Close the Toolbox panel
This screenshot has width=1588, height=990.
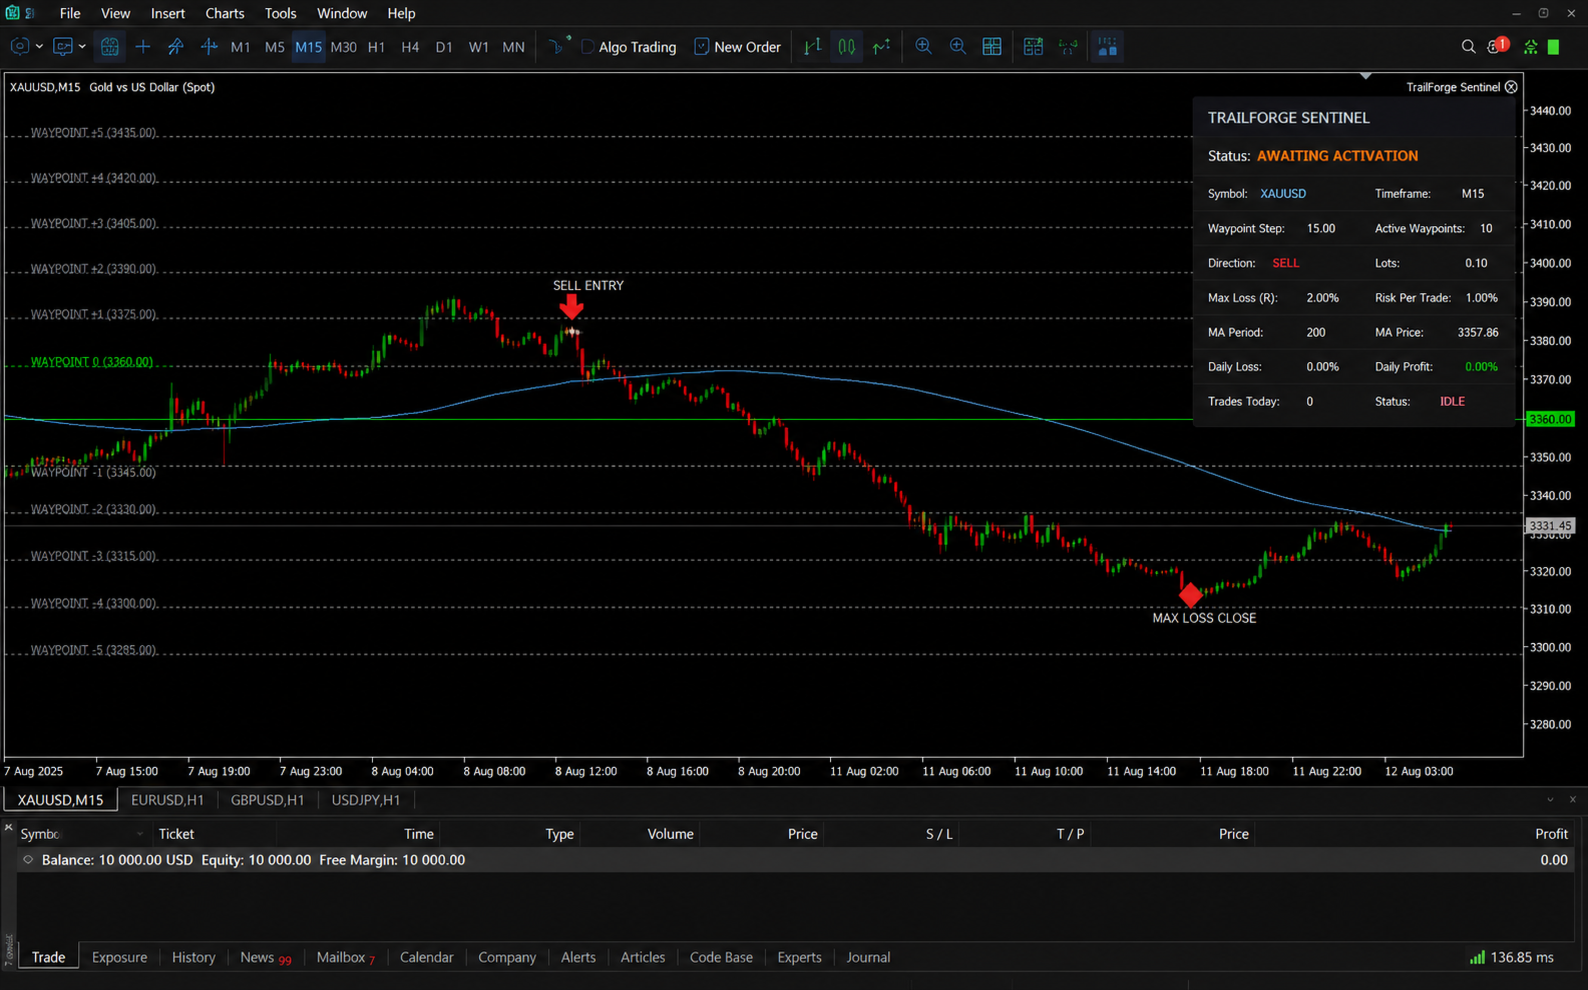8,827
